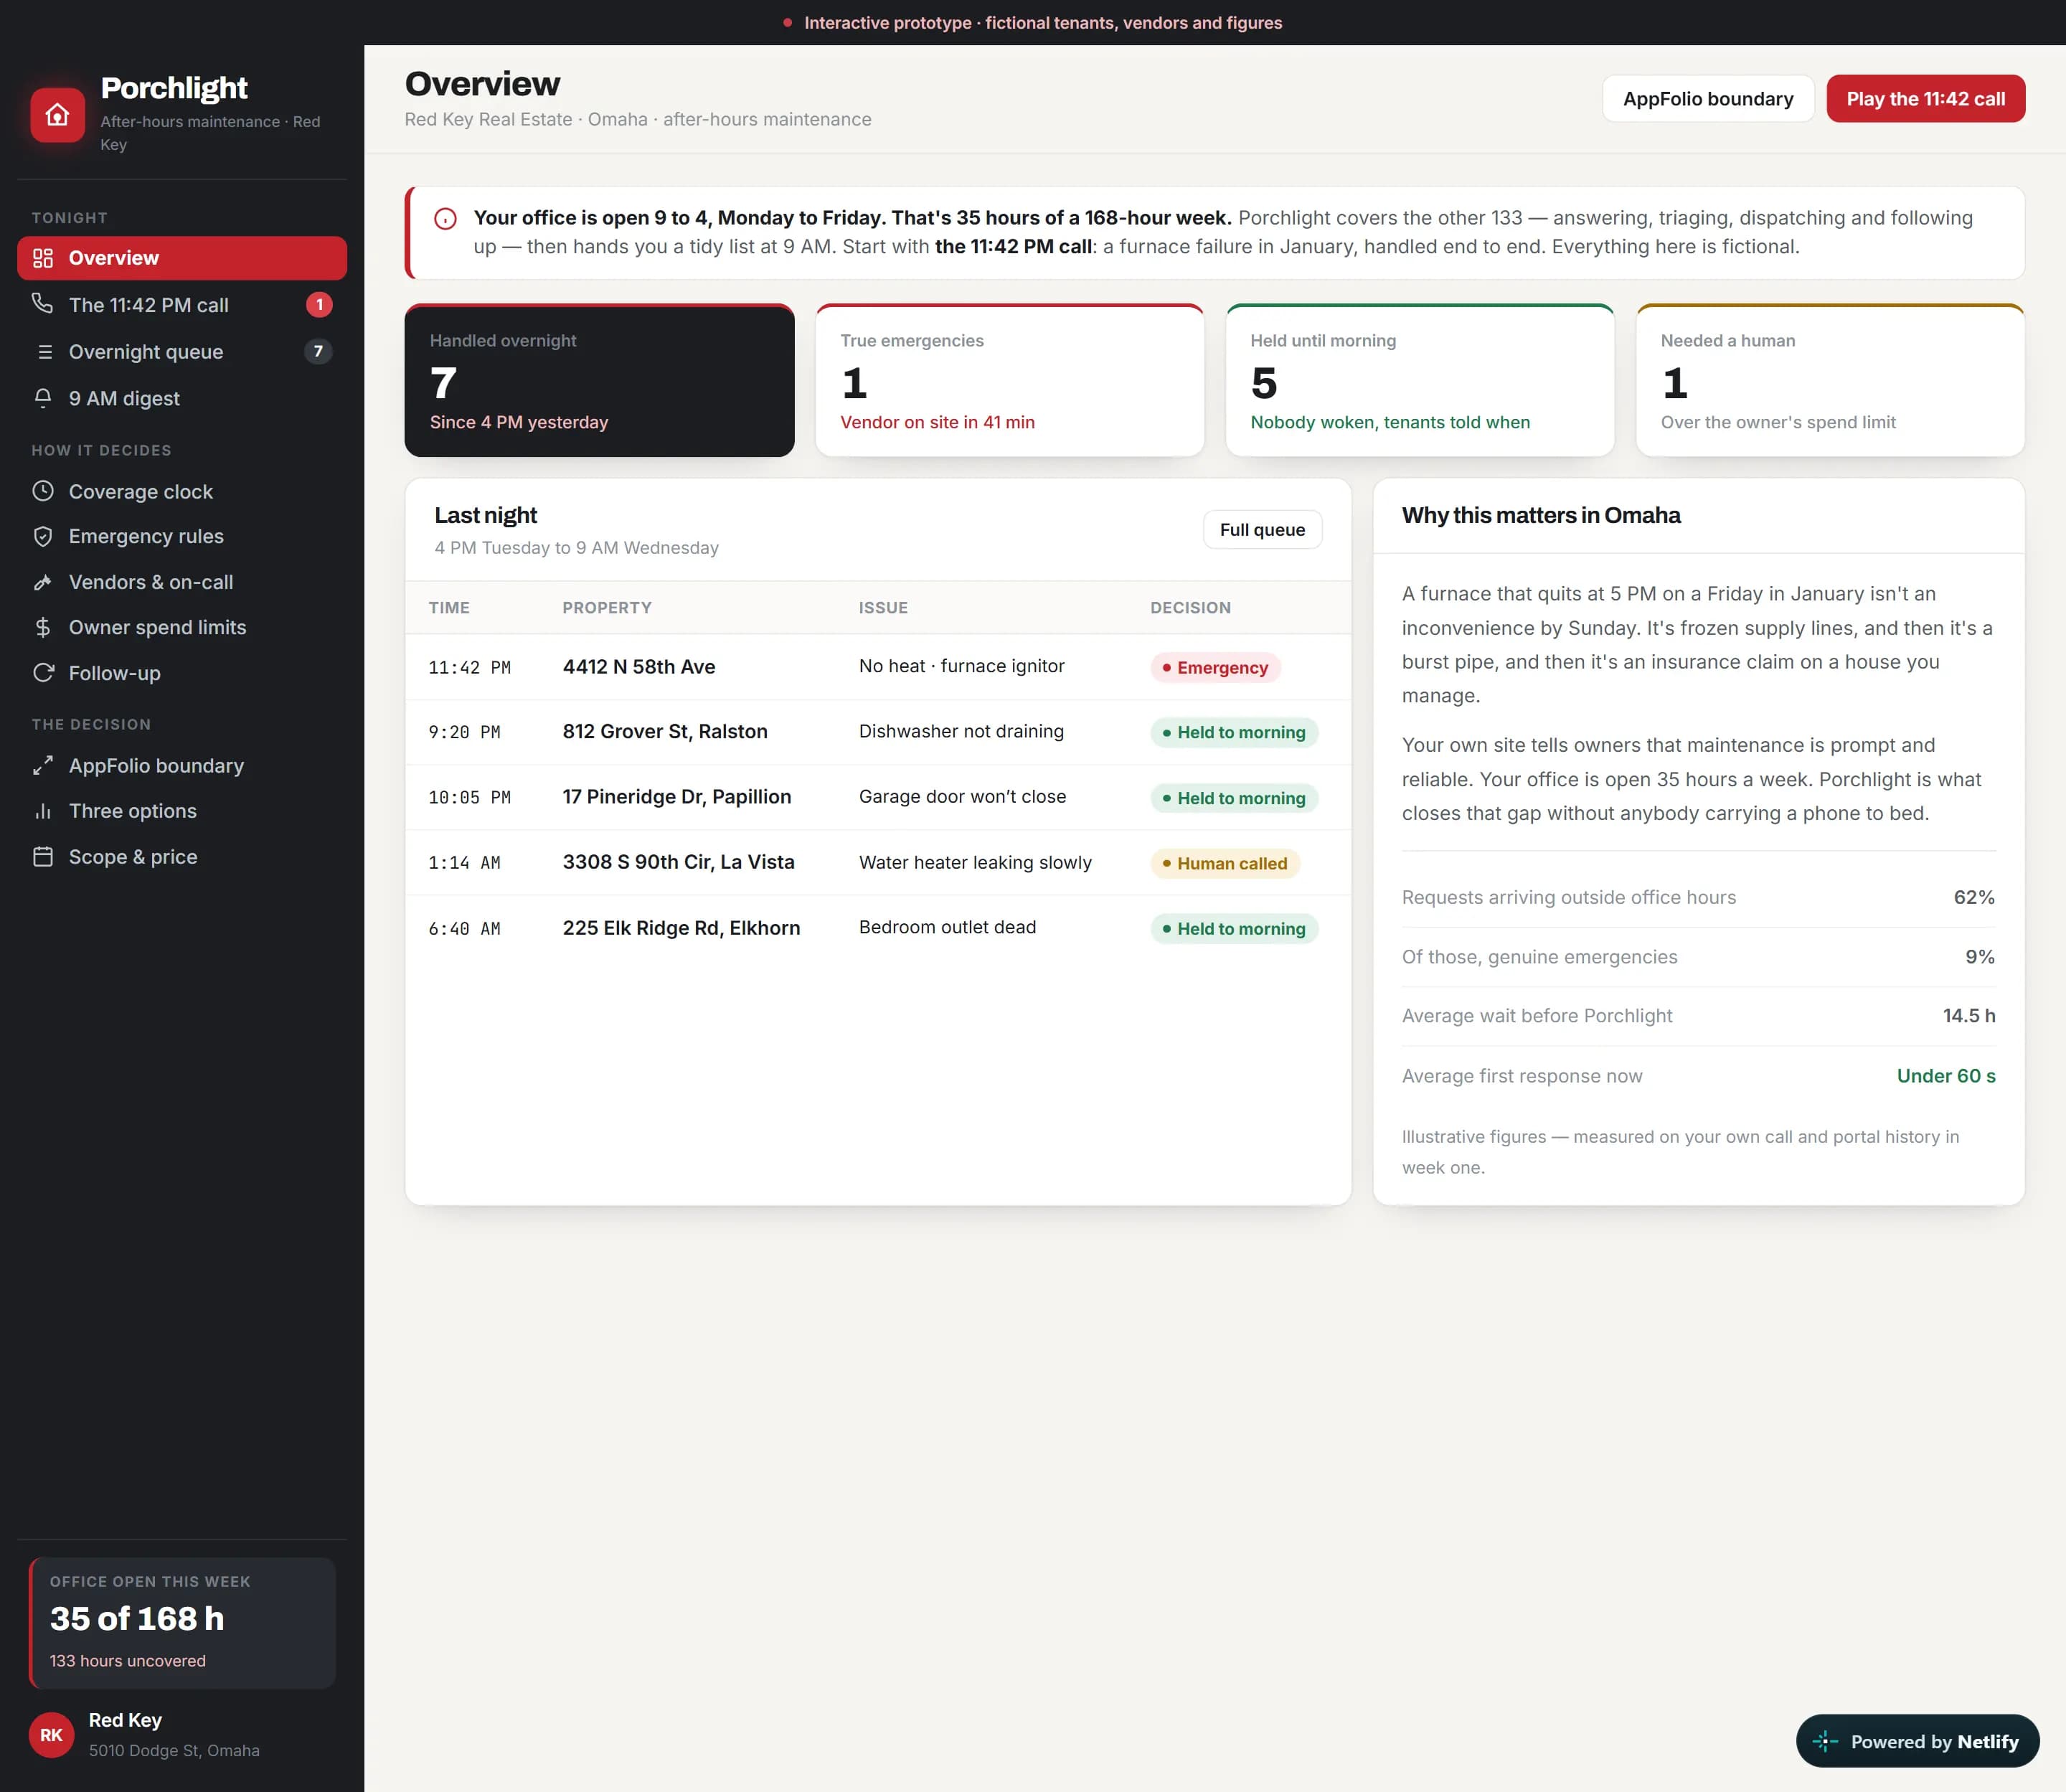
Task: Click the Office open this week 35 of 168 h card
Action: 182,1622
